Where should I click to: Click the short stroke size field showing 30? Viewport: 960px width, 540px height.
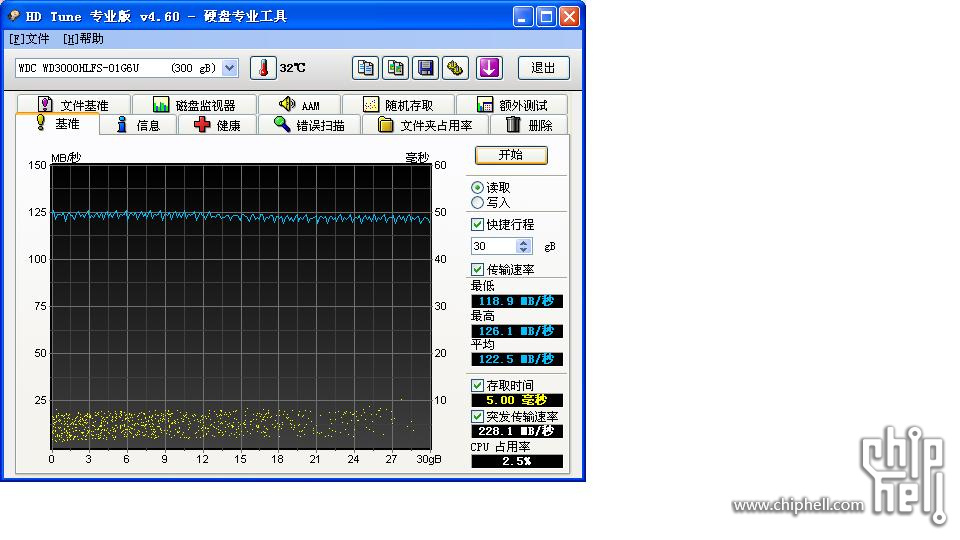coord(493,246)
